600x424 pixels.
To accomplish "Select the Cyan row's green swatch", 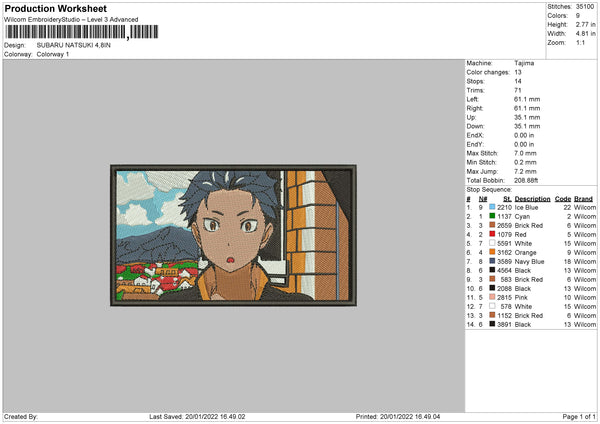I will [x=492, y=216].
